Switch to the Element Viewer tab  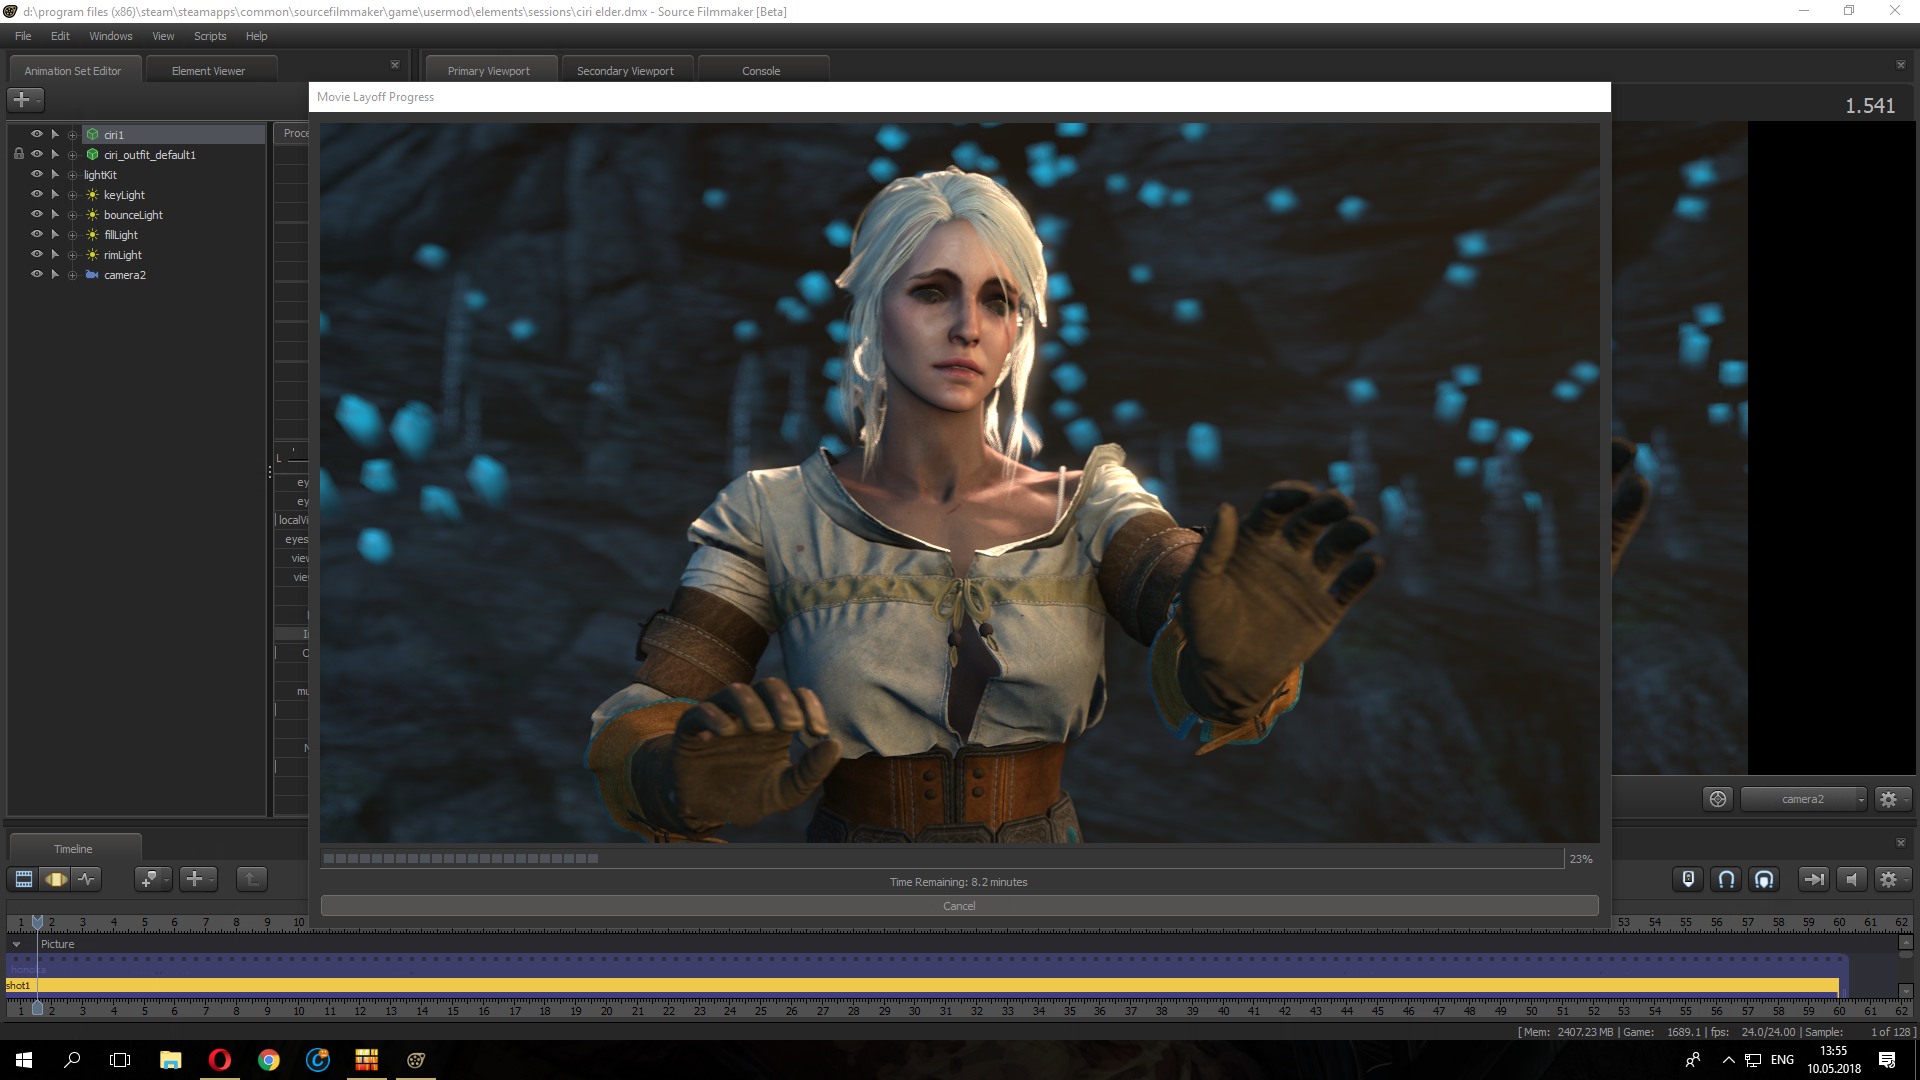pyautogui.click(x=208, y=71)
